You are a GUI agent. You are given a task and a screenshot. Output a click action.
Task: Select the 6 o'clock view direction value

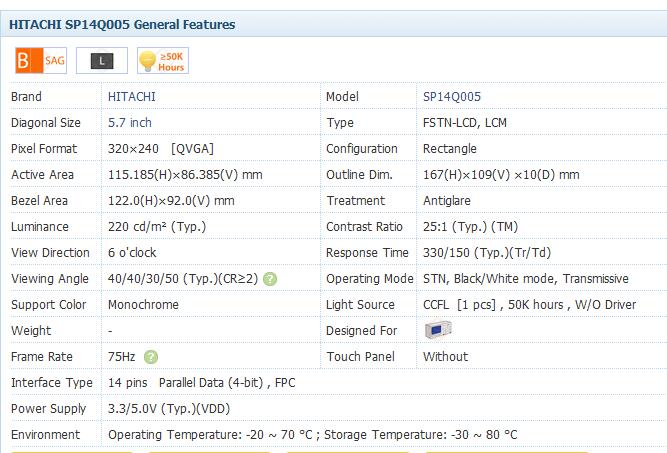(132, 253)
